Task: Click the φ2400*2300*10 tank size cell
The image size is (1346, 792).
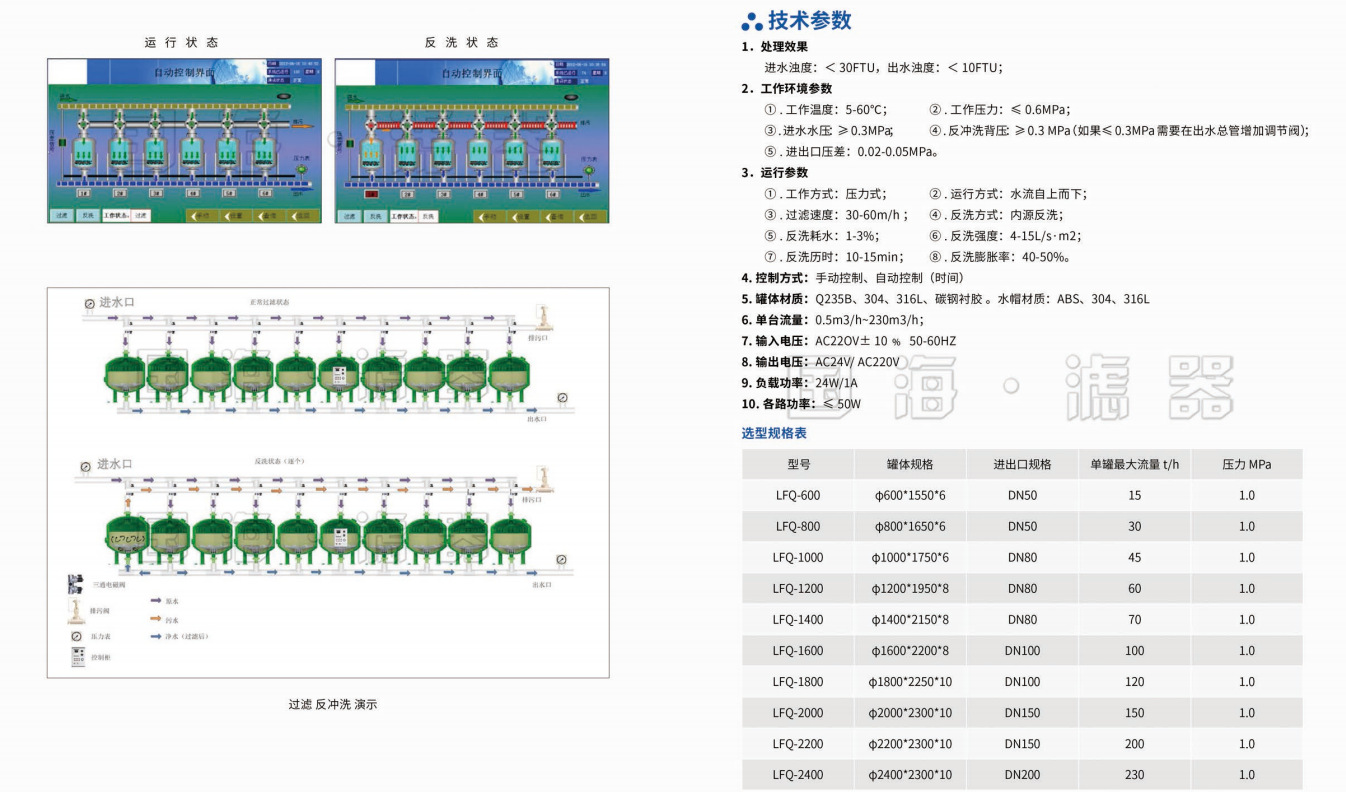Action: 910,775
